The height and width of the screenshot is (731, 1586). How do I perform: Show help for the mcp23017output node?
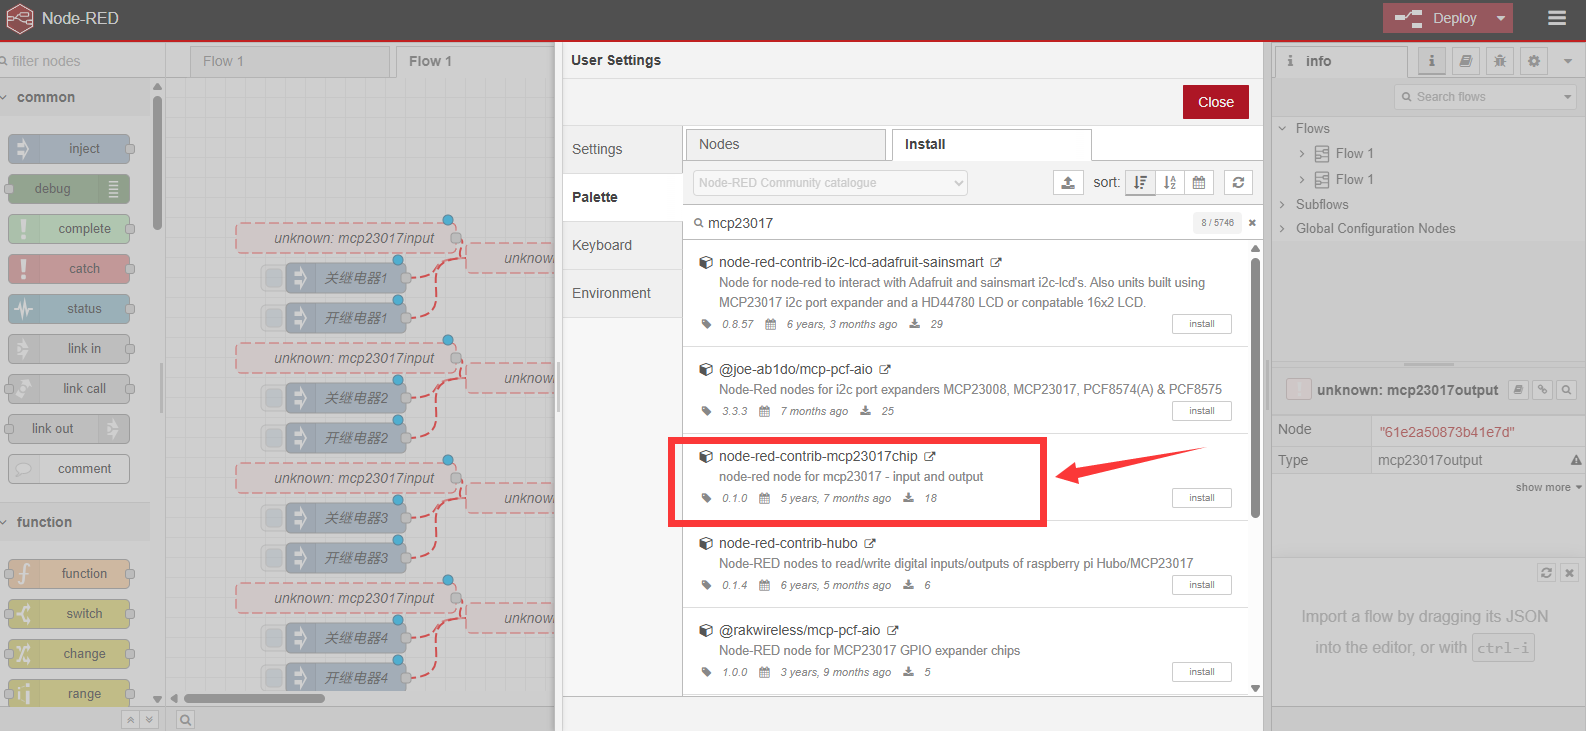pyautogui.click(x=1519, y=389)
